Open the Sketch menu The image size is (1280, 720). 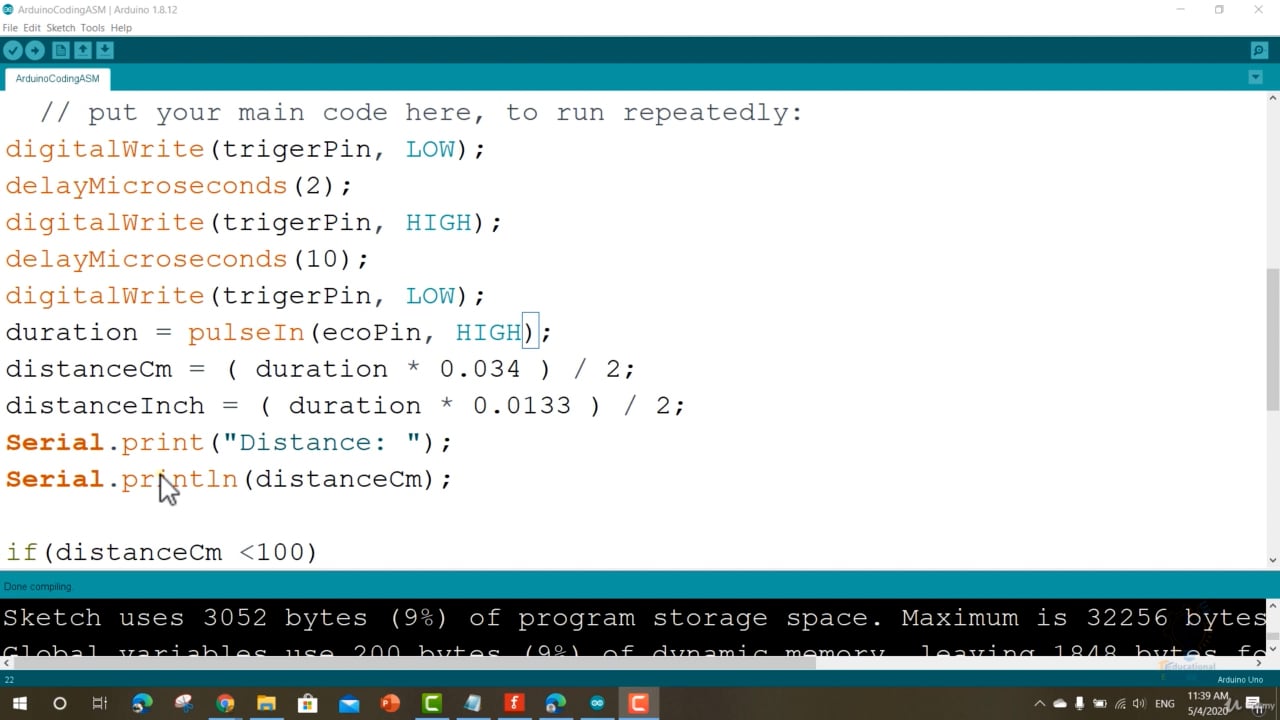tap(61, 28)
